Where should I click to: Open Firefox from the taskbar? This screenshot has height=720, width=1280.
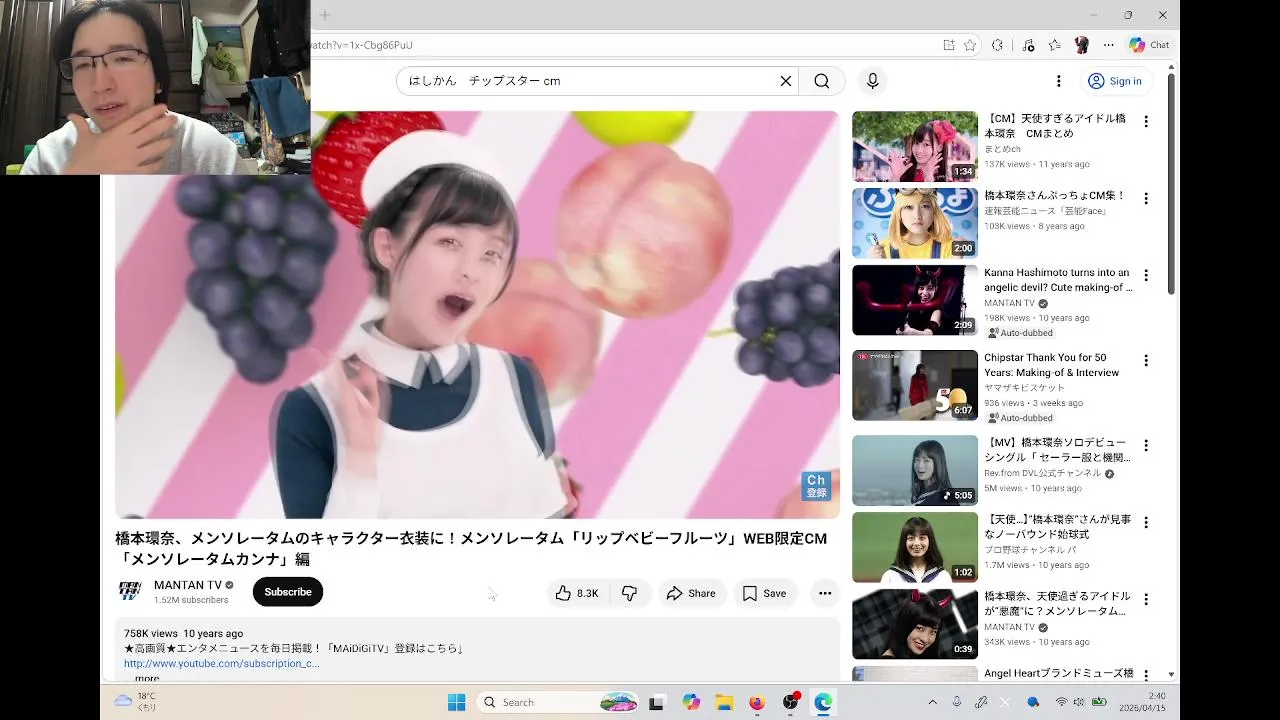coord(757,702)
